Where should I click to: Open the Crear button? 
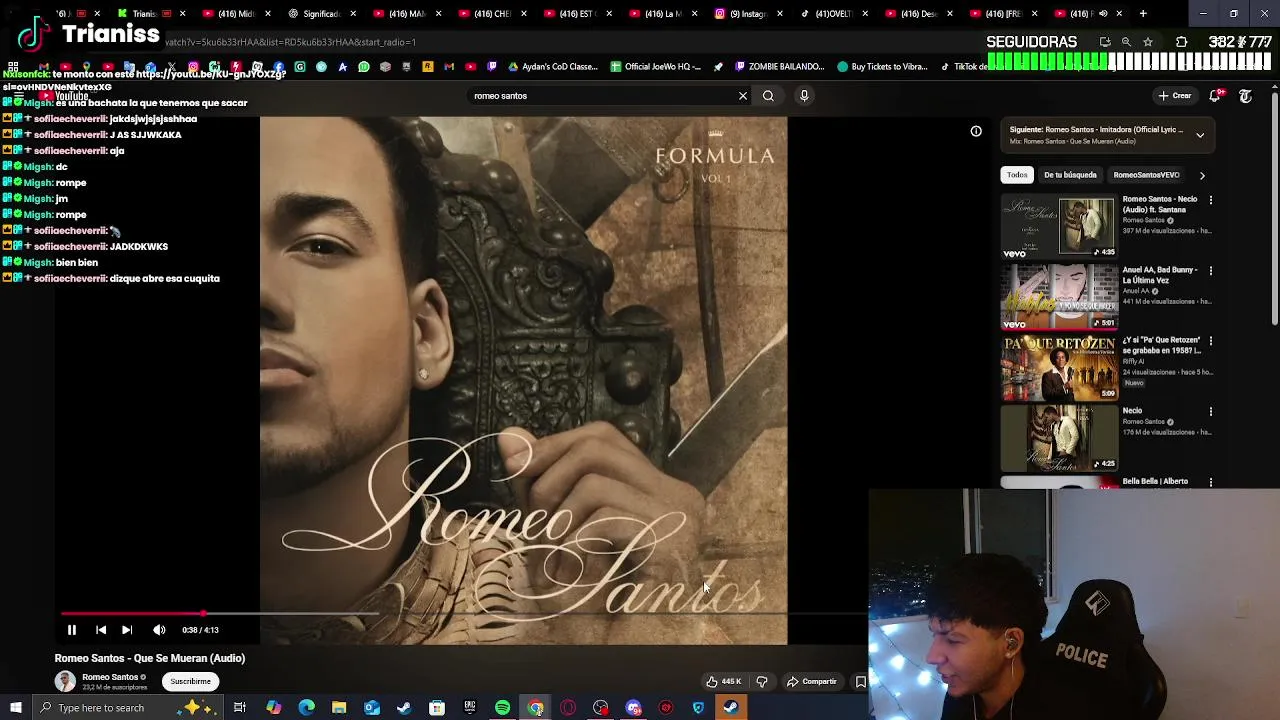coord(1175,96)
